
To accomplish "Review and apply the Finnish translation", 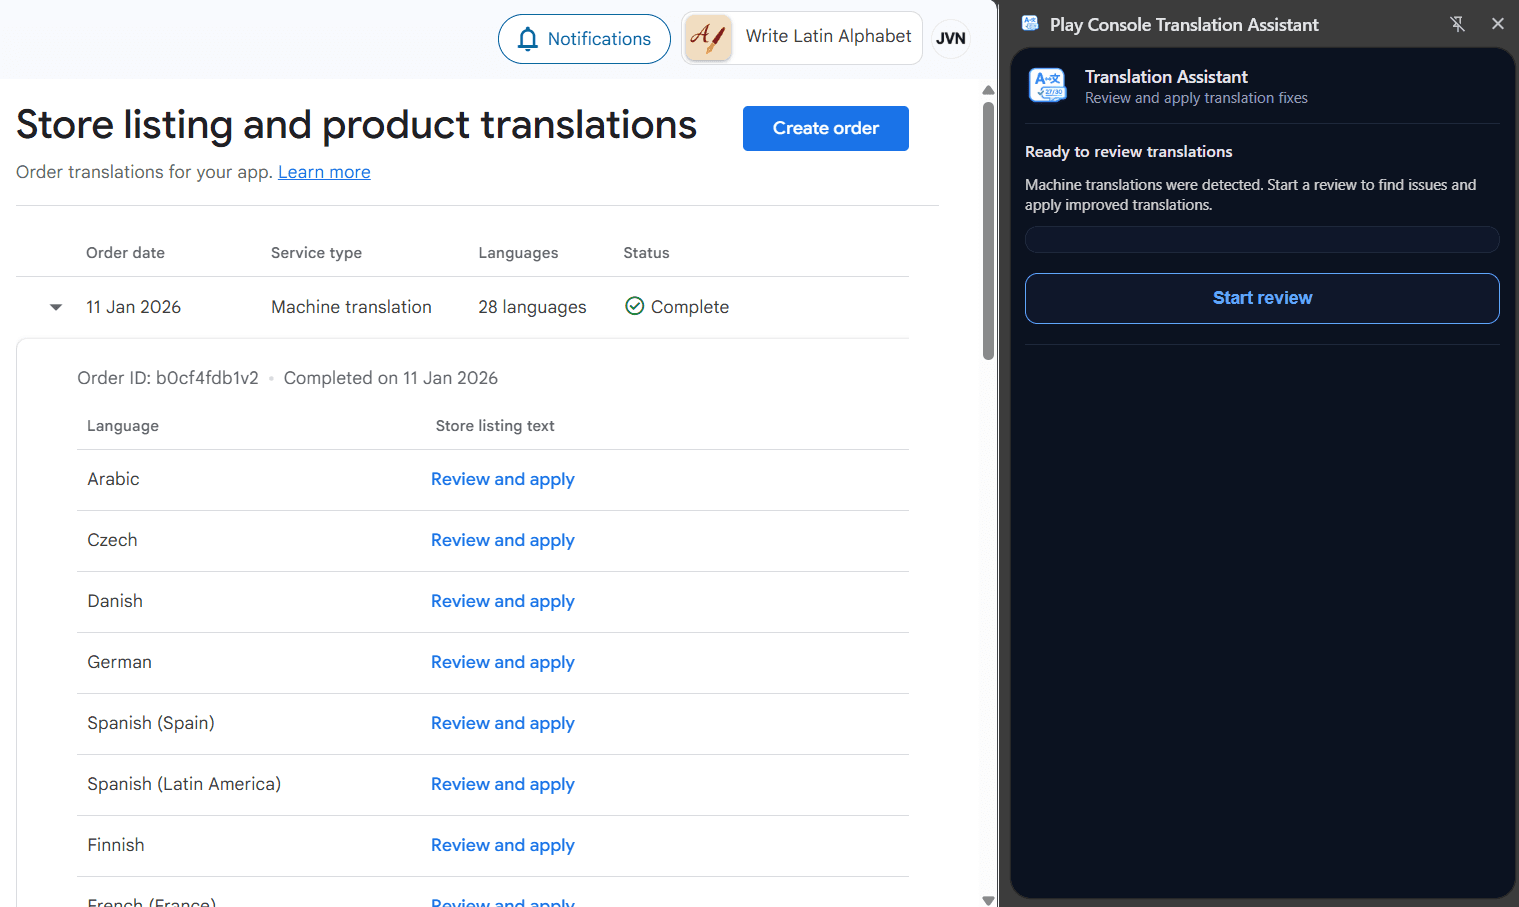I will tap(502, 845).
